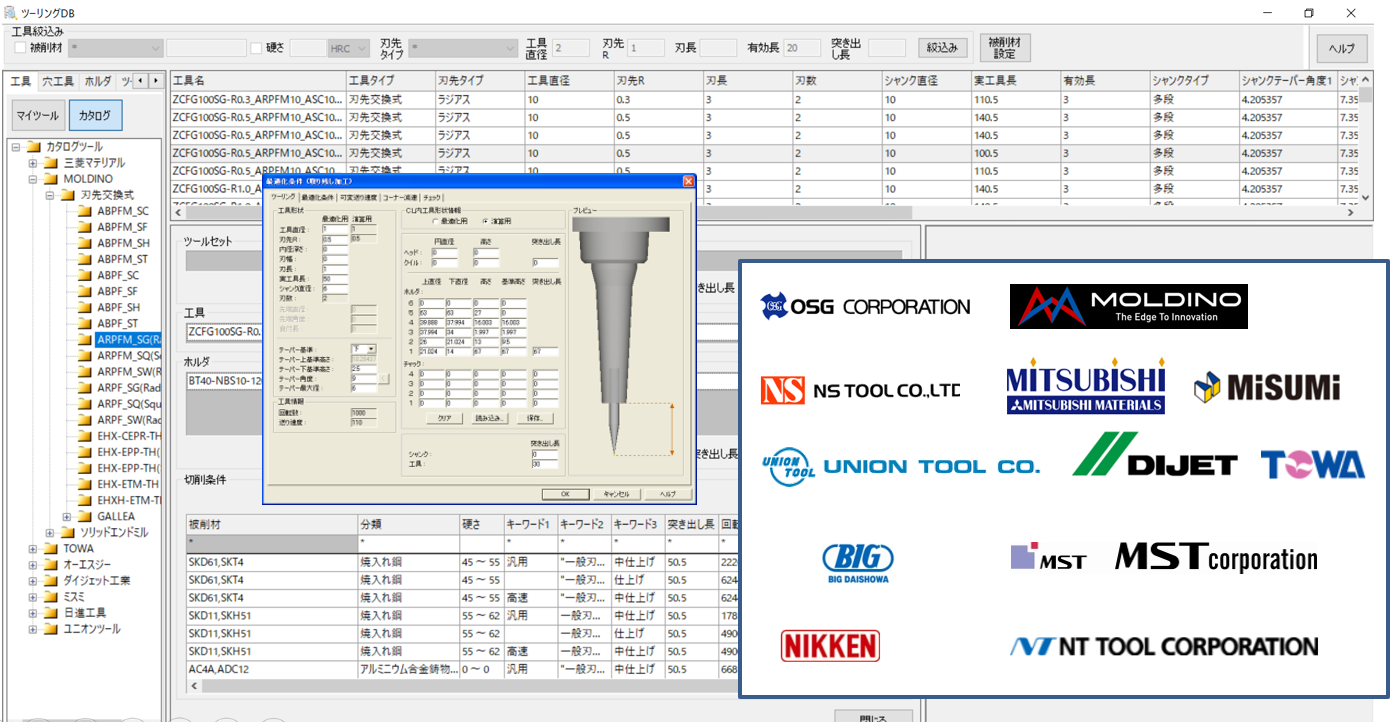Open the 最適化条件 tab in dialog

[318, 198]
